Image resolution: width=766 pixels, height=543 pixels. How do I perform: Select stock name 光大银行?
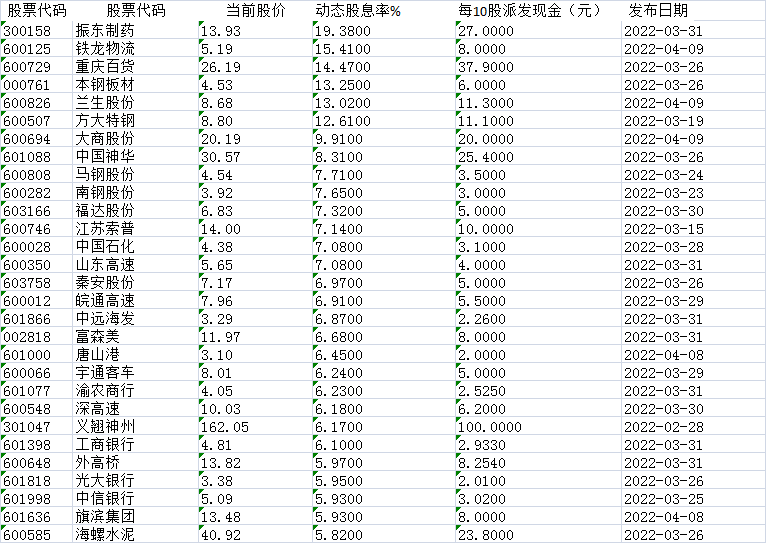[x=105, y=481]
